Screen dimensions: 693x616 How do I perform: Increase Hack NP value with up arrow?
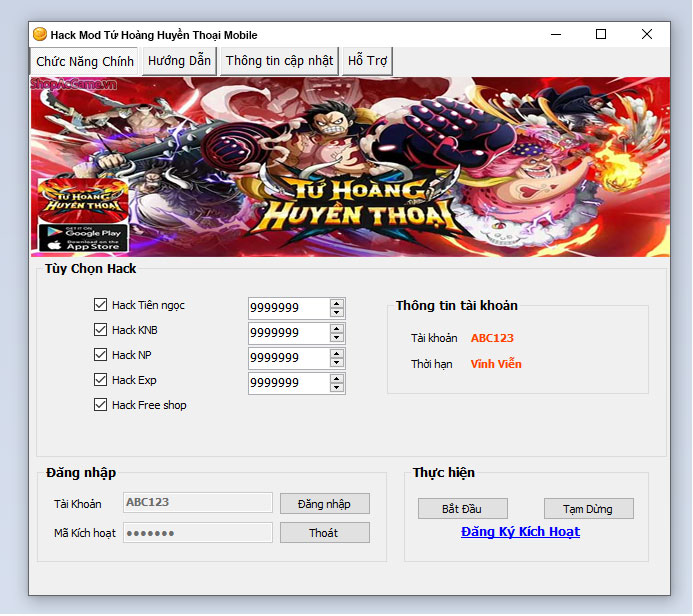click(337, 354)
